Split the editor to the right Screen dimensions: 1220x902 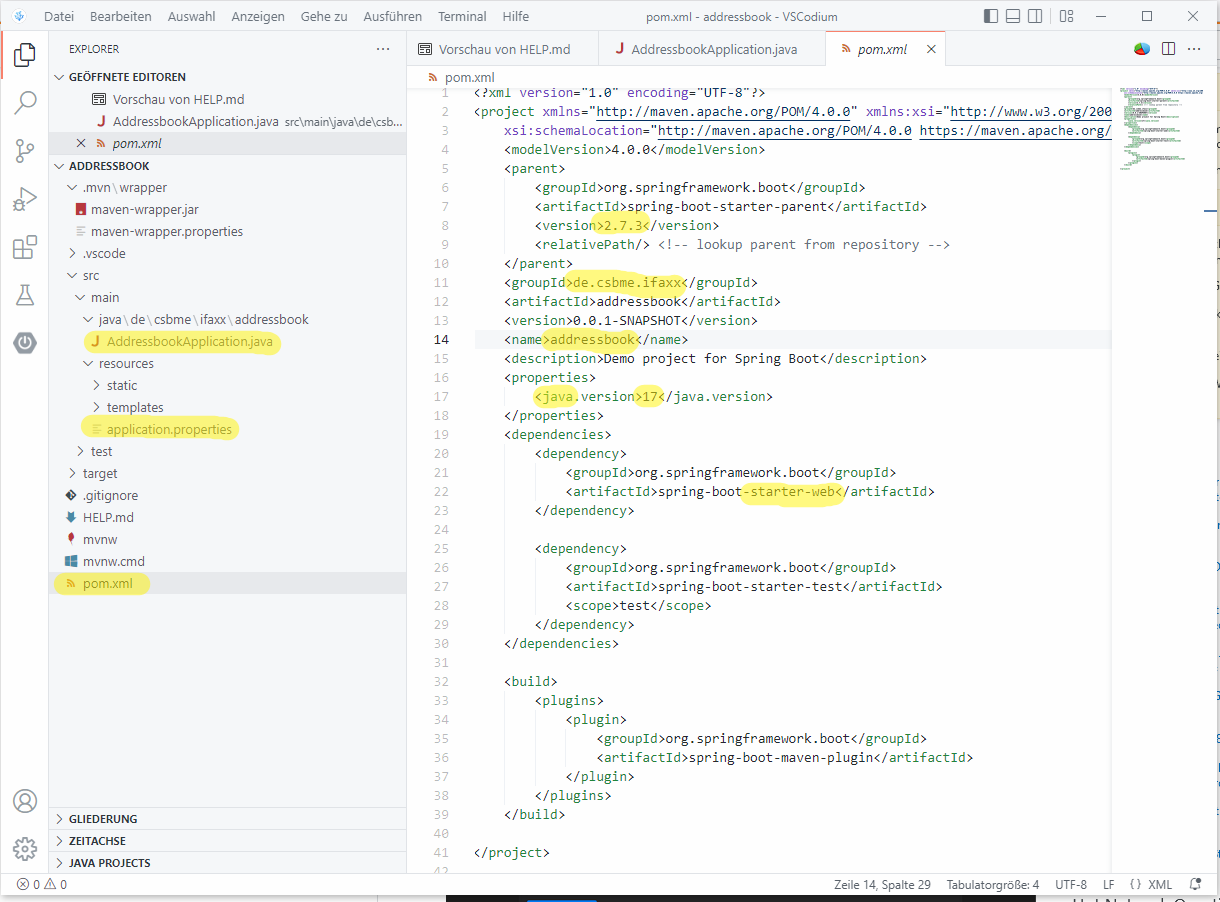(1168, 49)
